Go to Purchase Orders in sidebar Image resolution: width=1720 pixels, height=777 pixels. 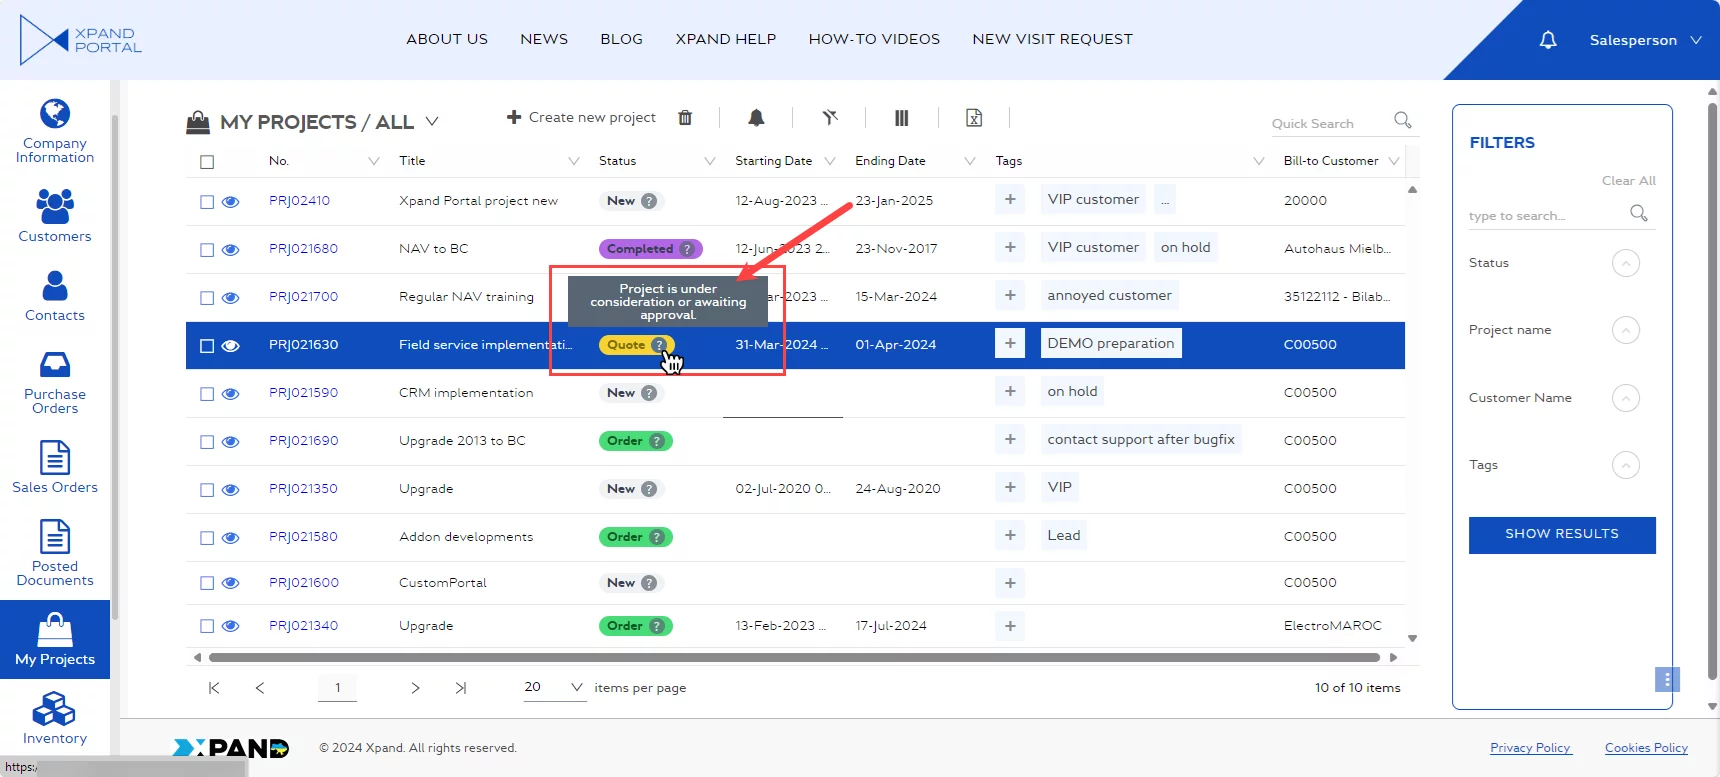coord(55,383)
